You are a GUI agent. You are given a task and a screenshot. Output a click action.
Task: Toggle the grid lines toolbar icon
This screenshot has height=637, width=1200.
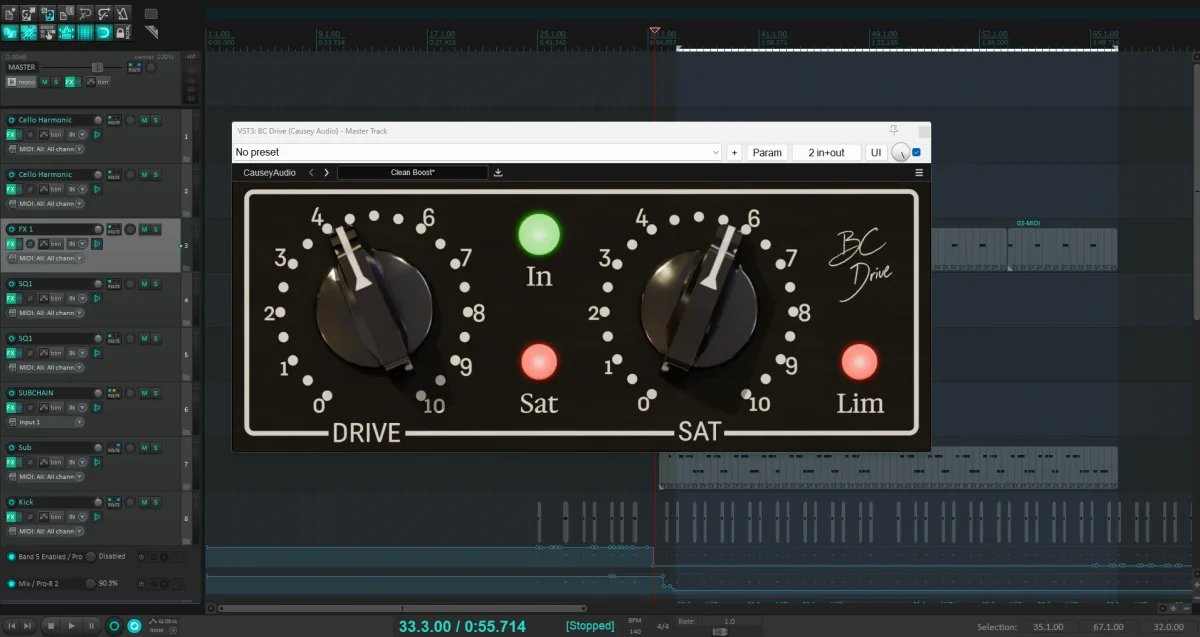coord(86,32)
